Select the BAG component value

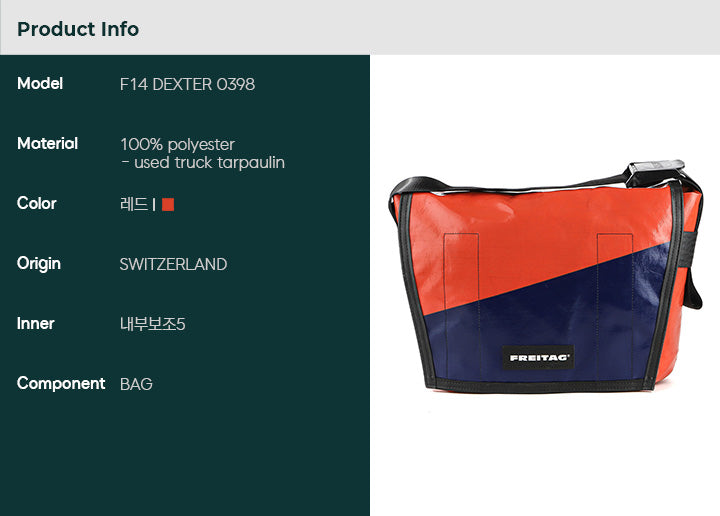[x=136, y=384]
